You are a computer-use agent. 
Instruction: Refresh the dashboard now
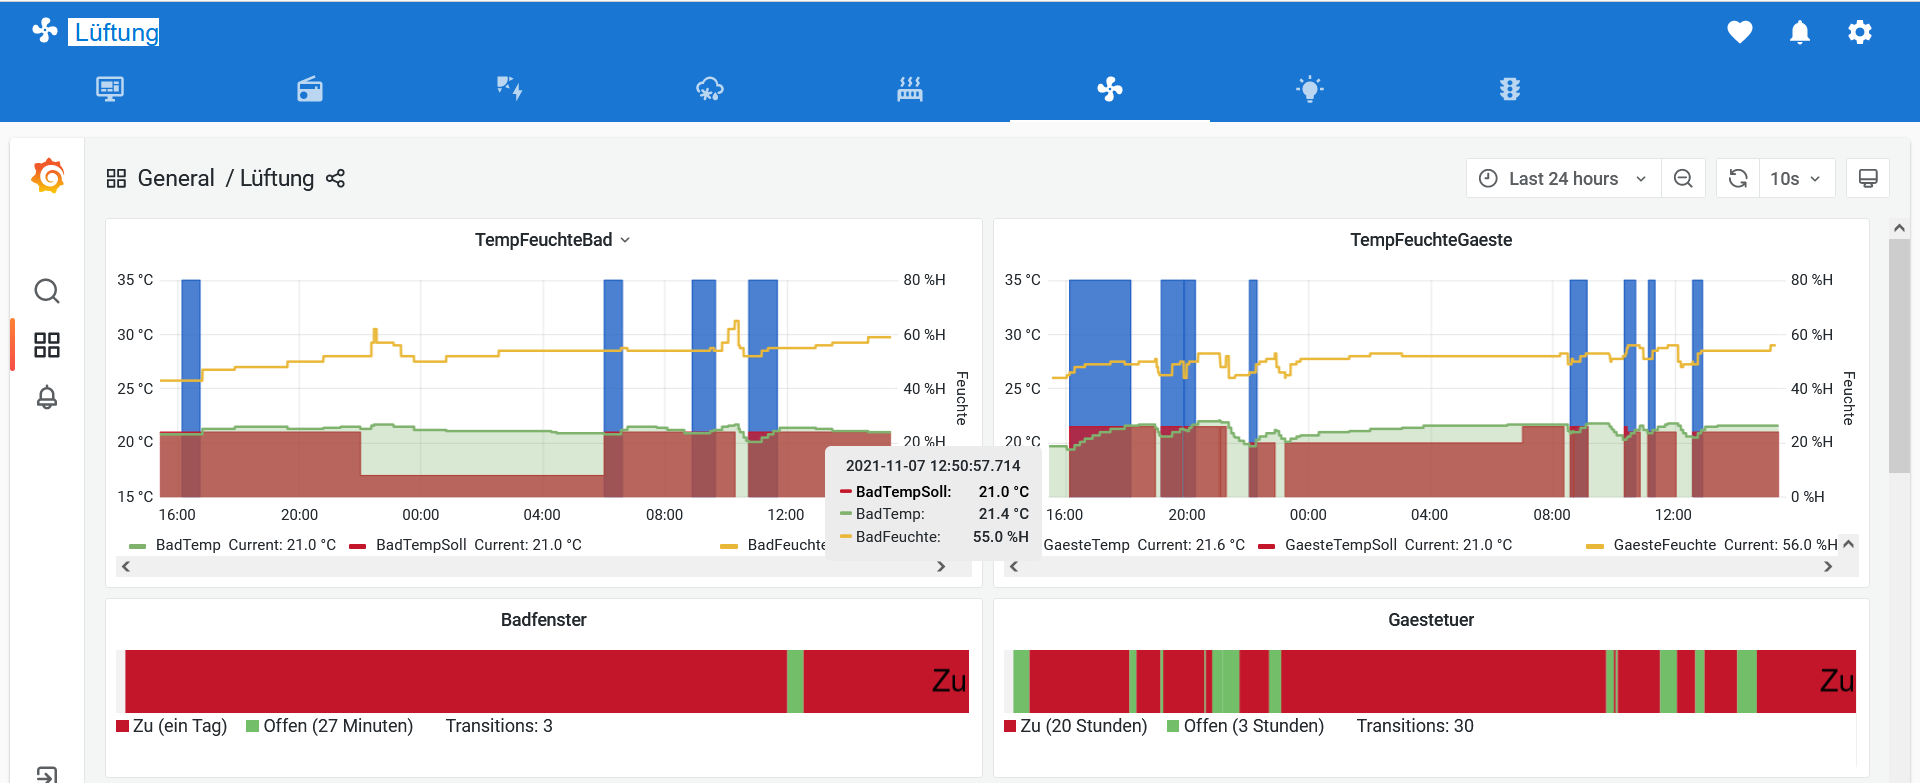tap(1738, 178)
